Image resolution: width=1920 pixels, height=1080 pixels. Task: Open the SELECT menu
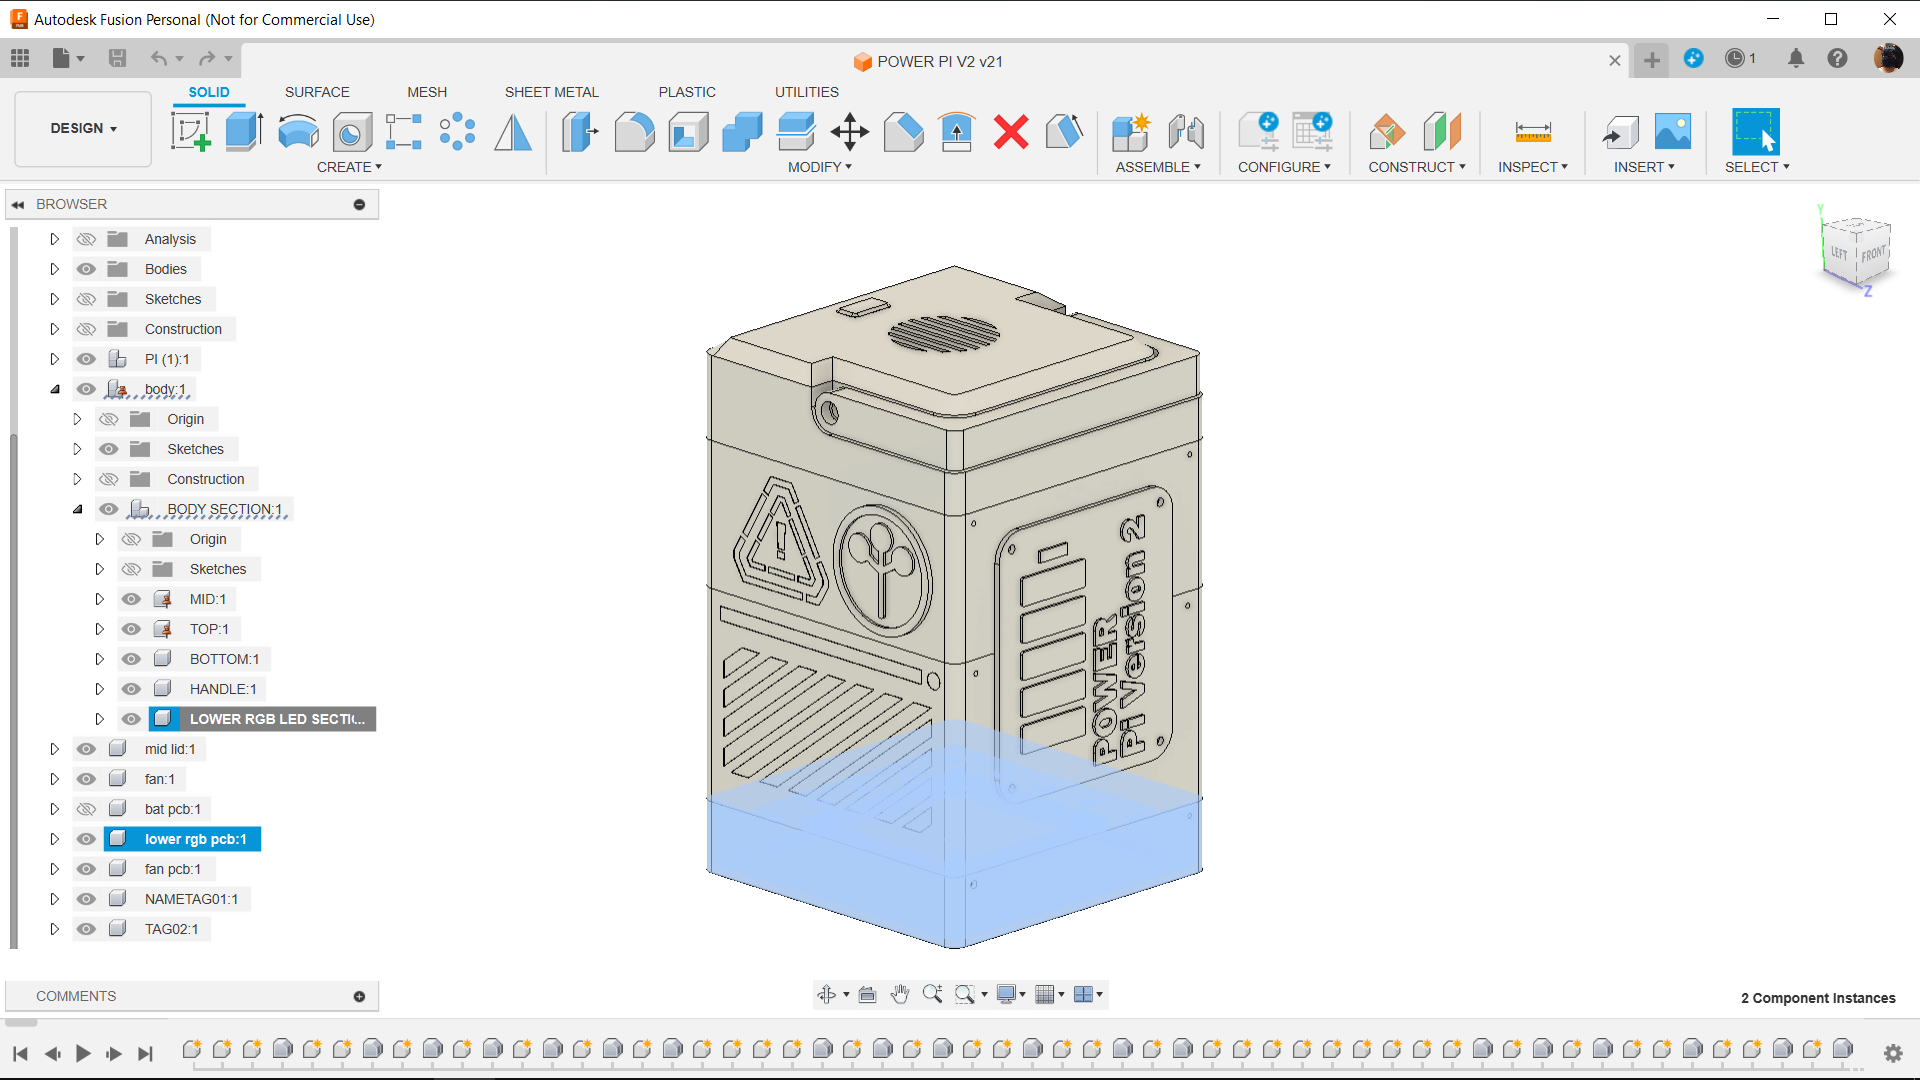click(1757, 167)
